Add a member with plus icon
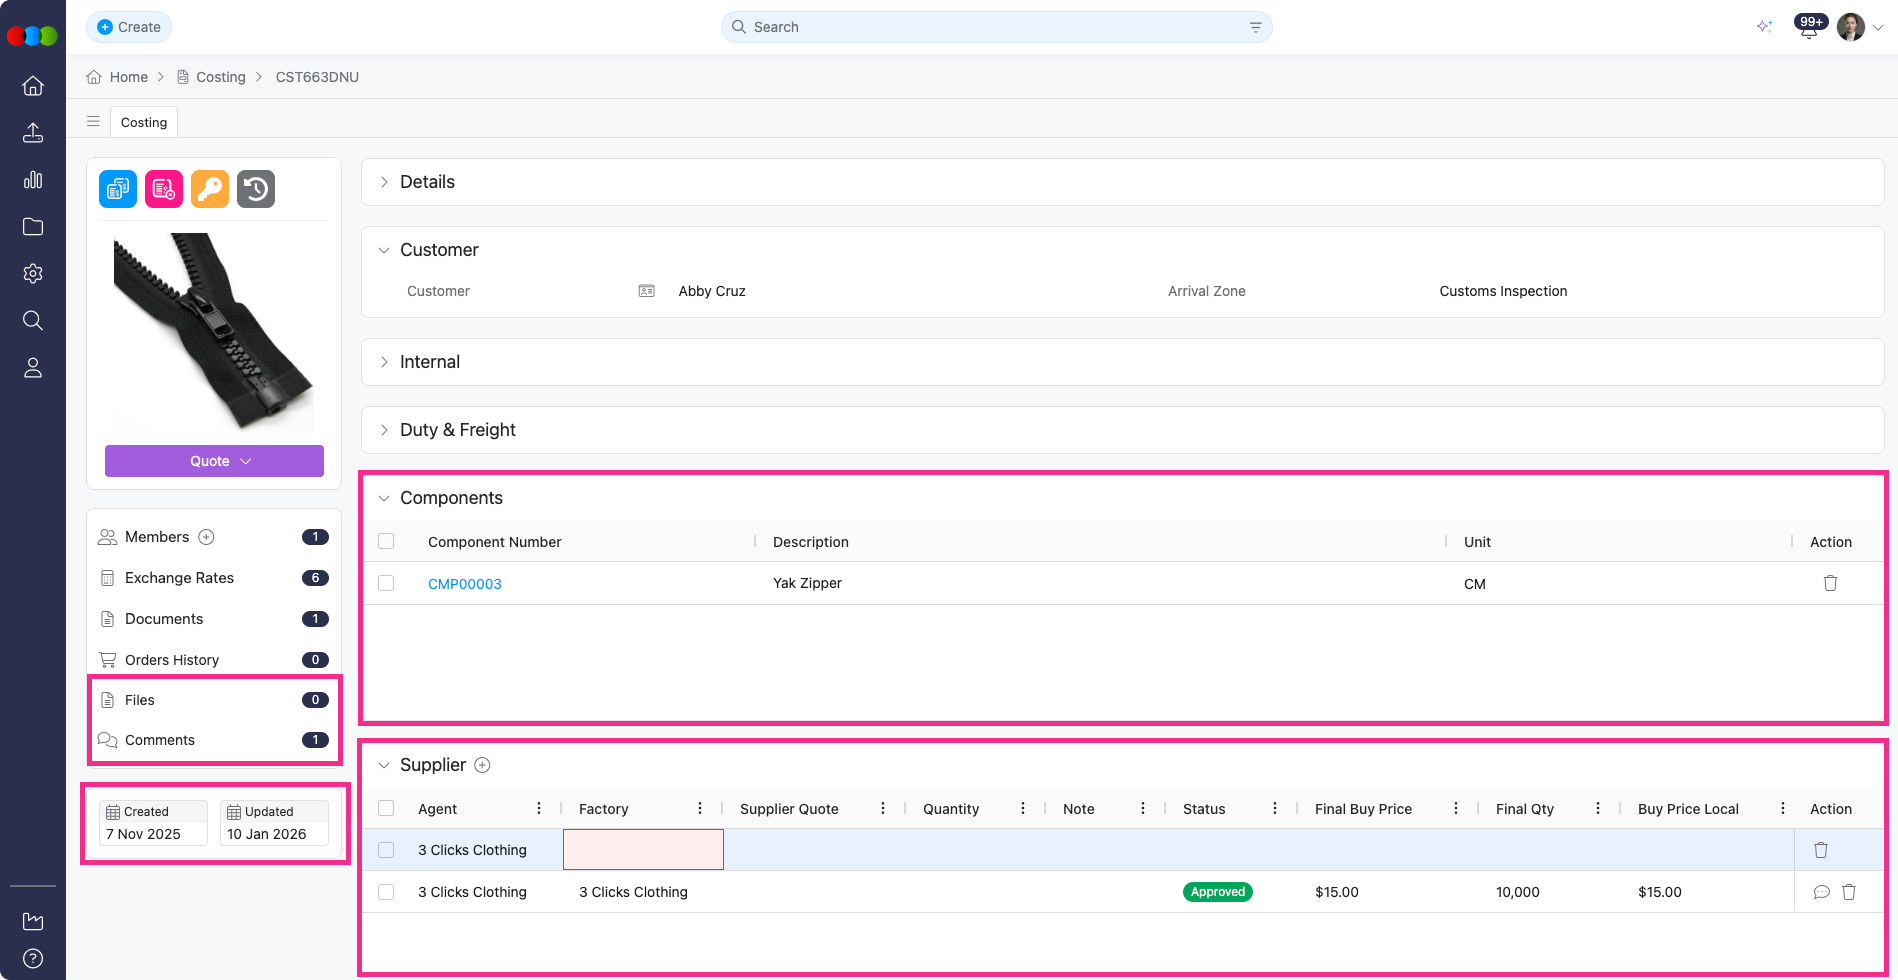Screen dimensions: 1898x980 tap(206, 537)
